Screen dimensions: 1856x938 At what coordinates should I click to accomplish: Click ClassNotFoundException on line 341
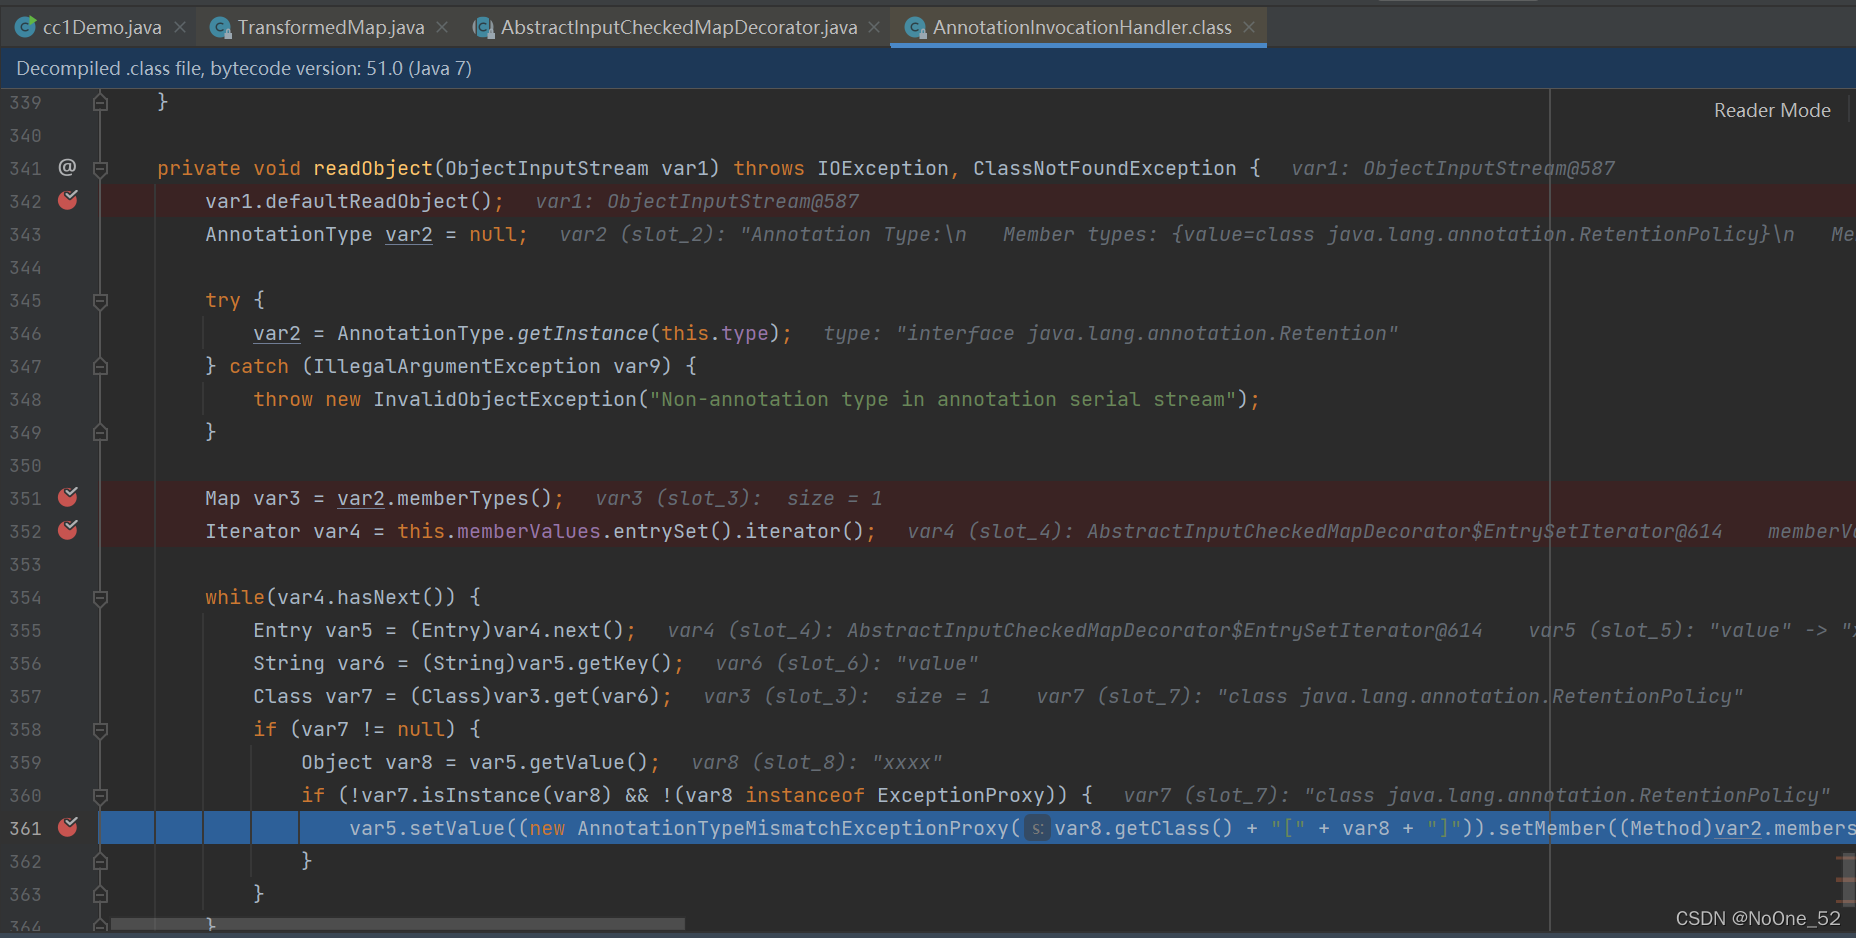1105,168
